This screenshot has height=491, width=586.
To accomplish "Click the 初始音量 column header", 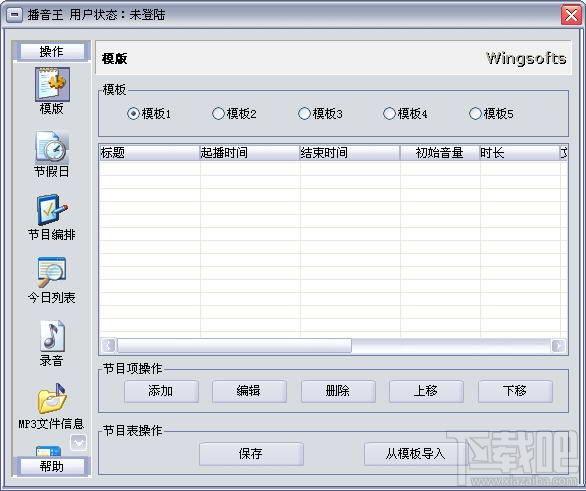I will coord(440,153).
